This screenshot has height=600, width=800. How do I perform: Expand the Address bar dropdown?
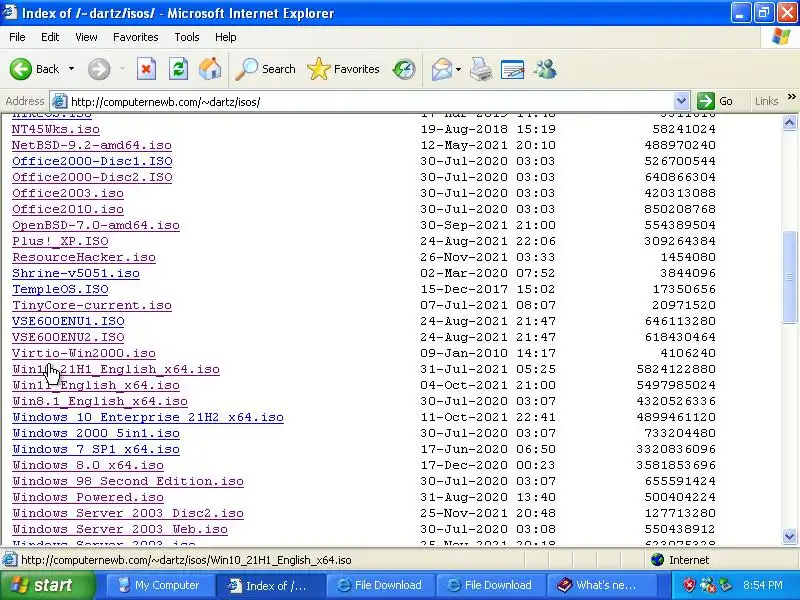[681, 102]
